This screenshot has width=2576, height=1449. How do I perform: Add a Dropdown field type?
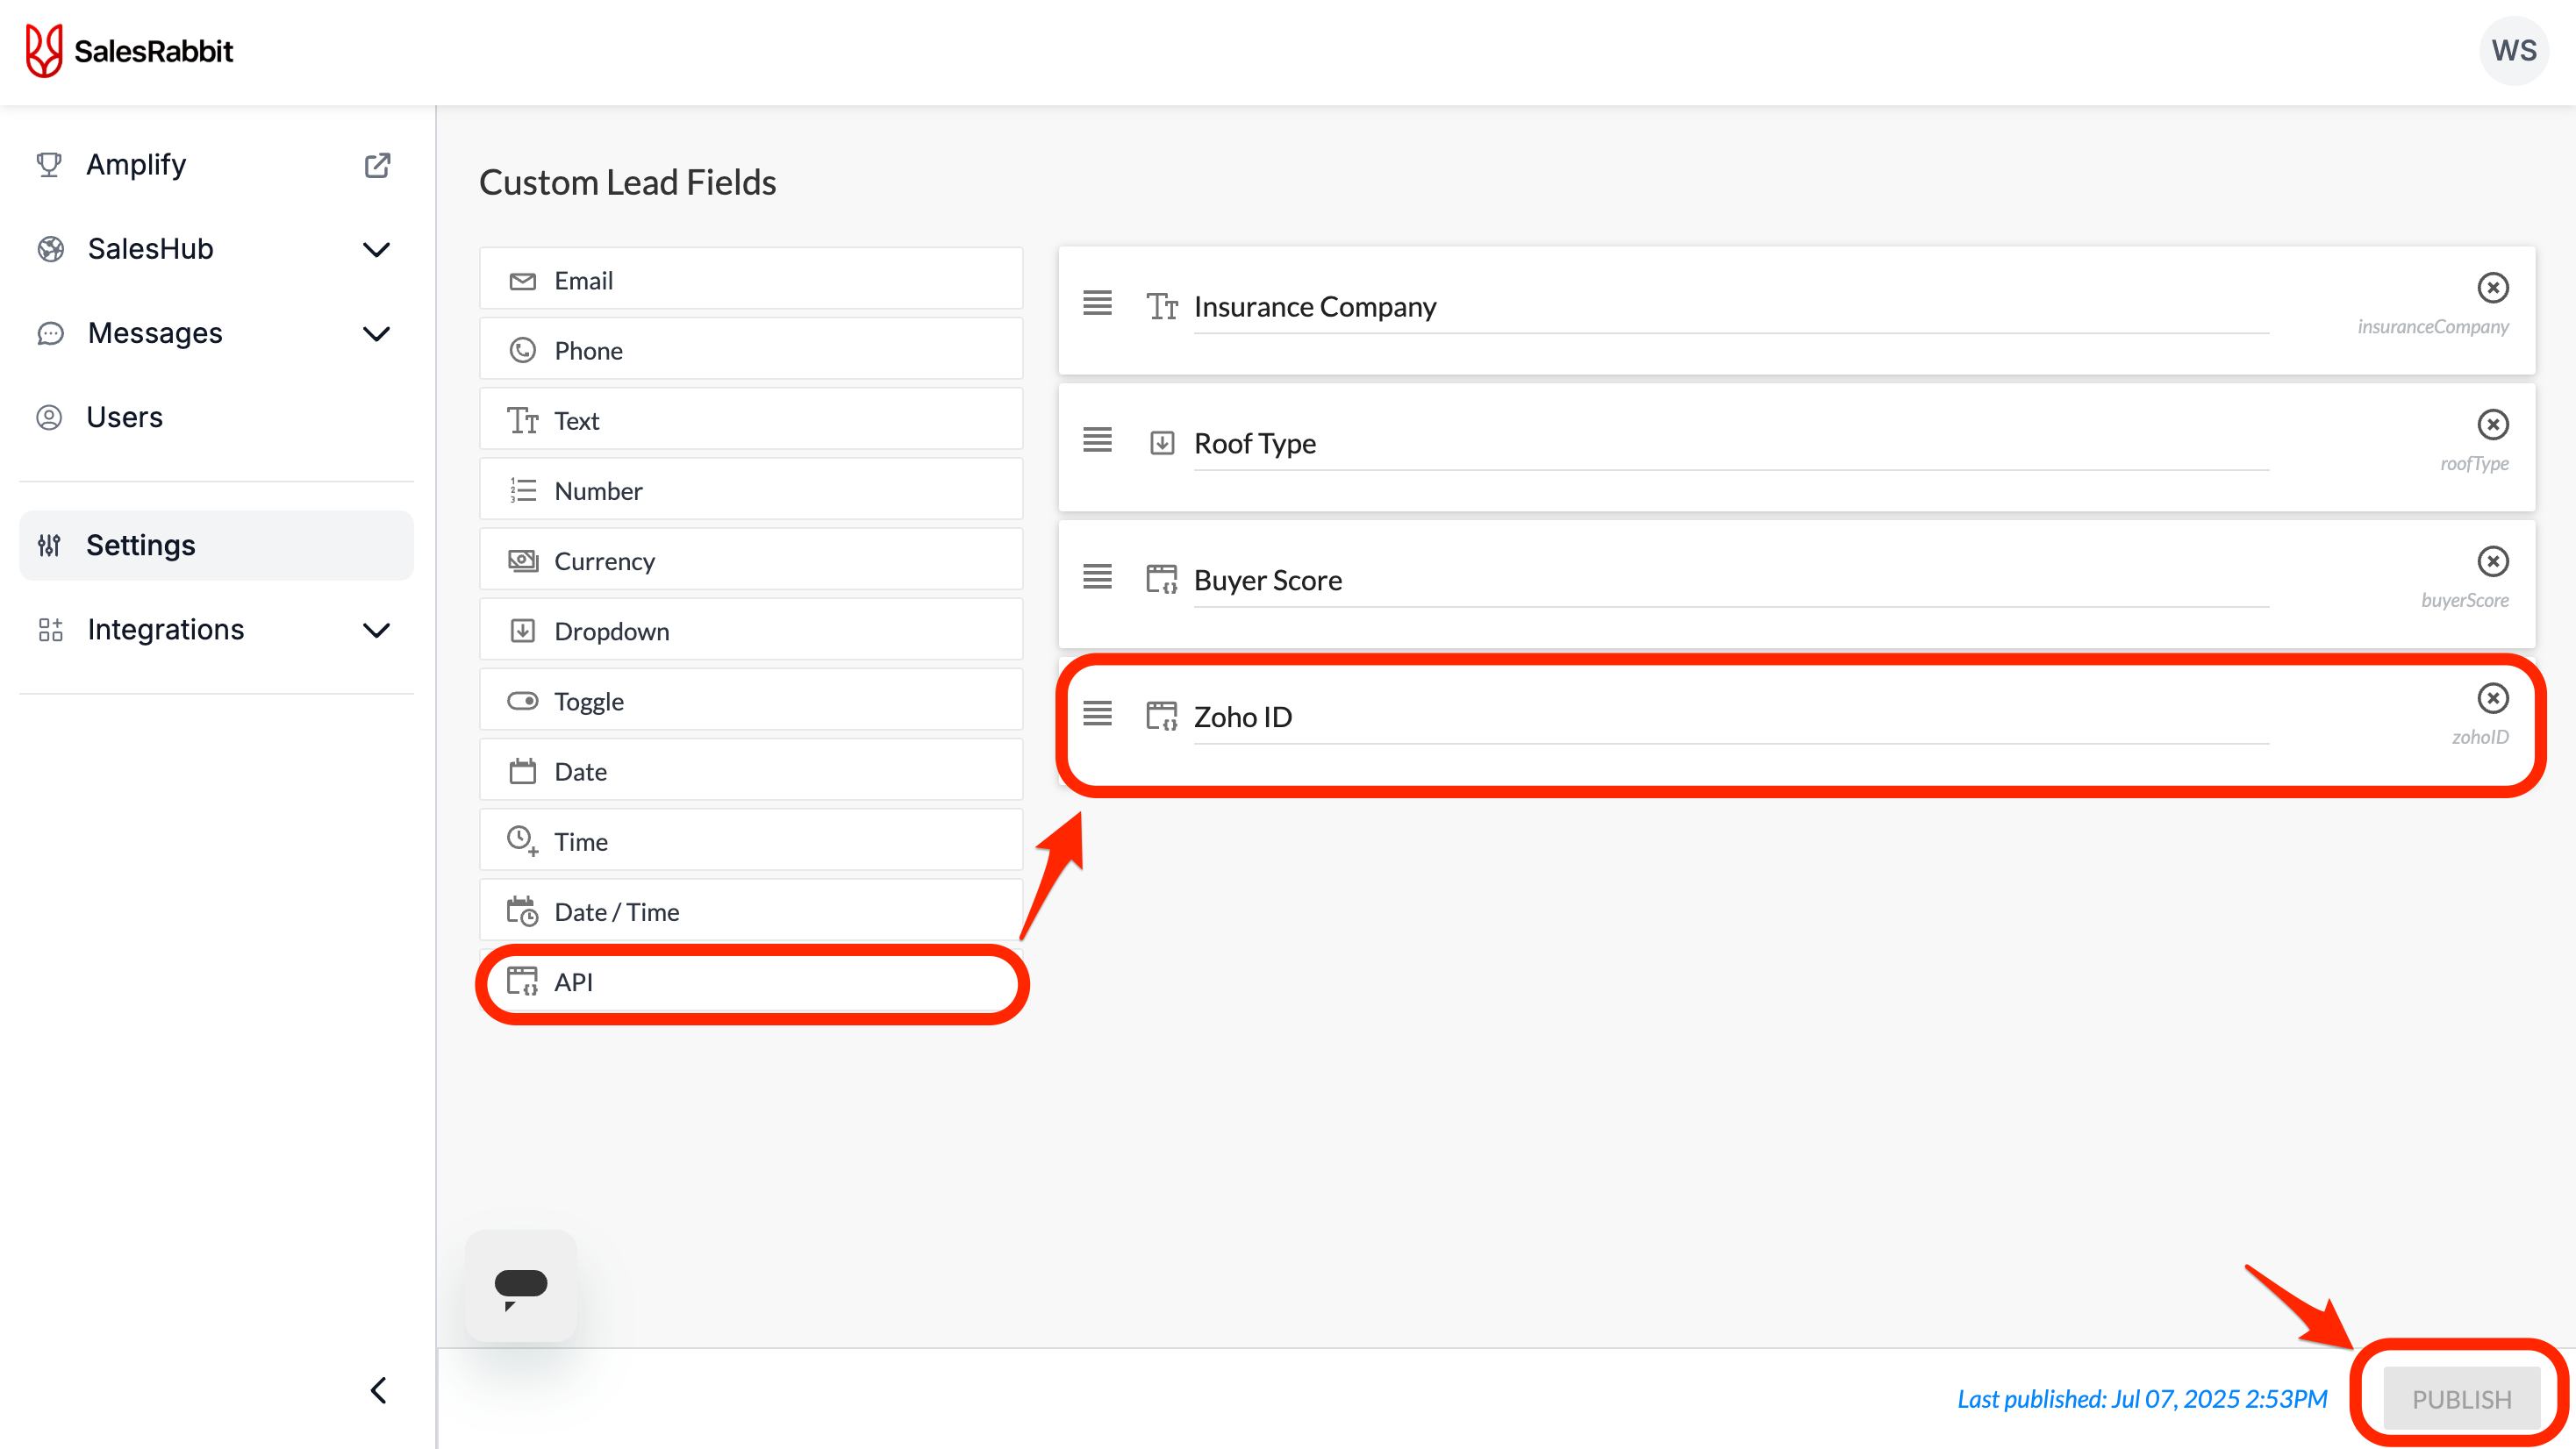(751, 631)
